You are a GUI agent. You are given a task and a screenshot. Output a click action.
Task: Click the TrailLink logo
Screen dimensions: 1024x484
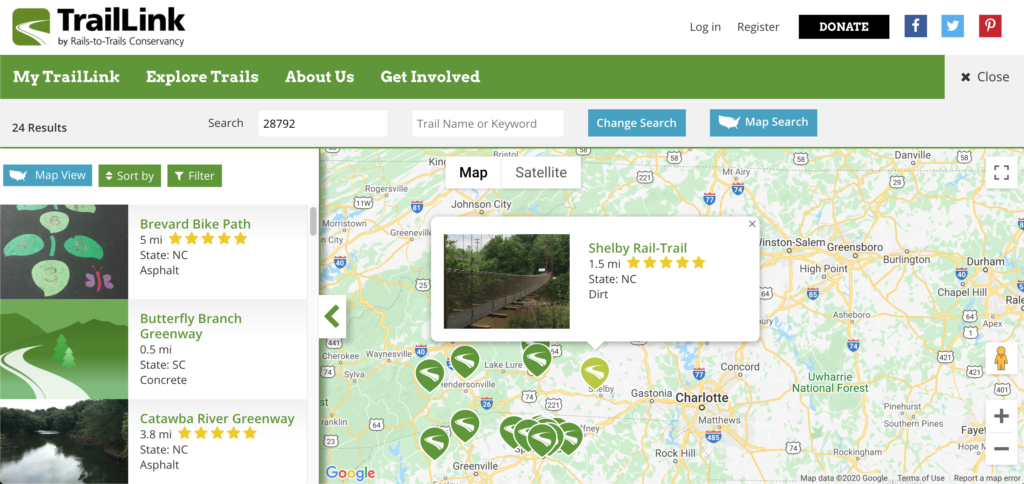point(99,27)
